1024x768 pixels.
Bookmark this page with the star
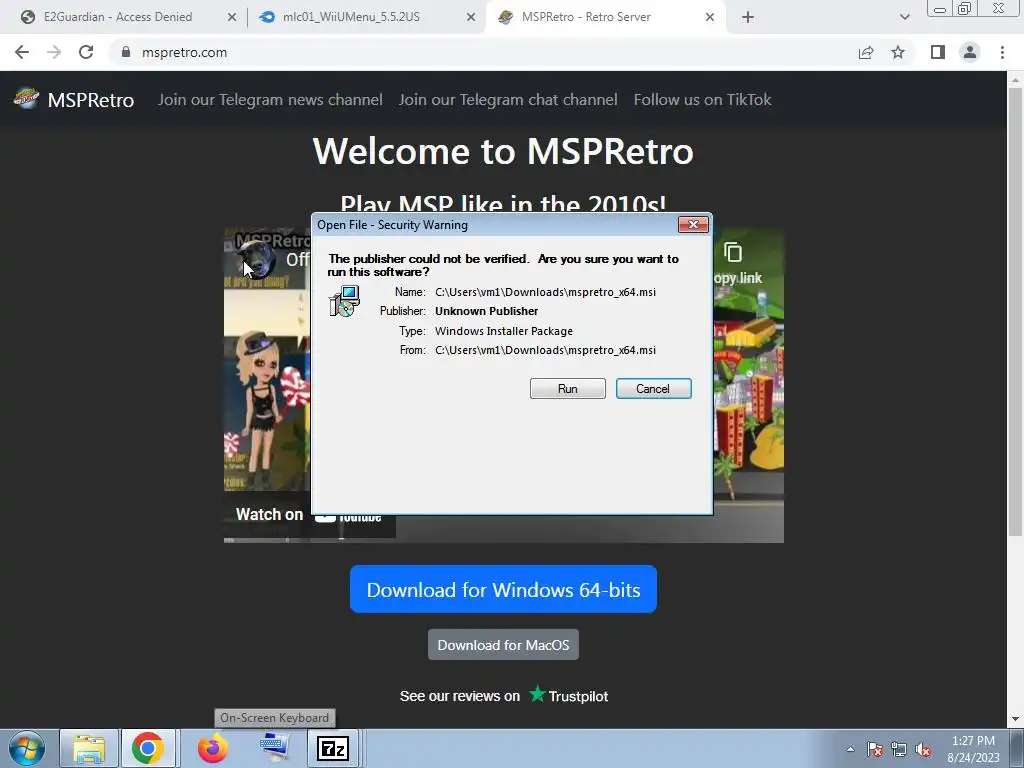(x=898, y=52)
